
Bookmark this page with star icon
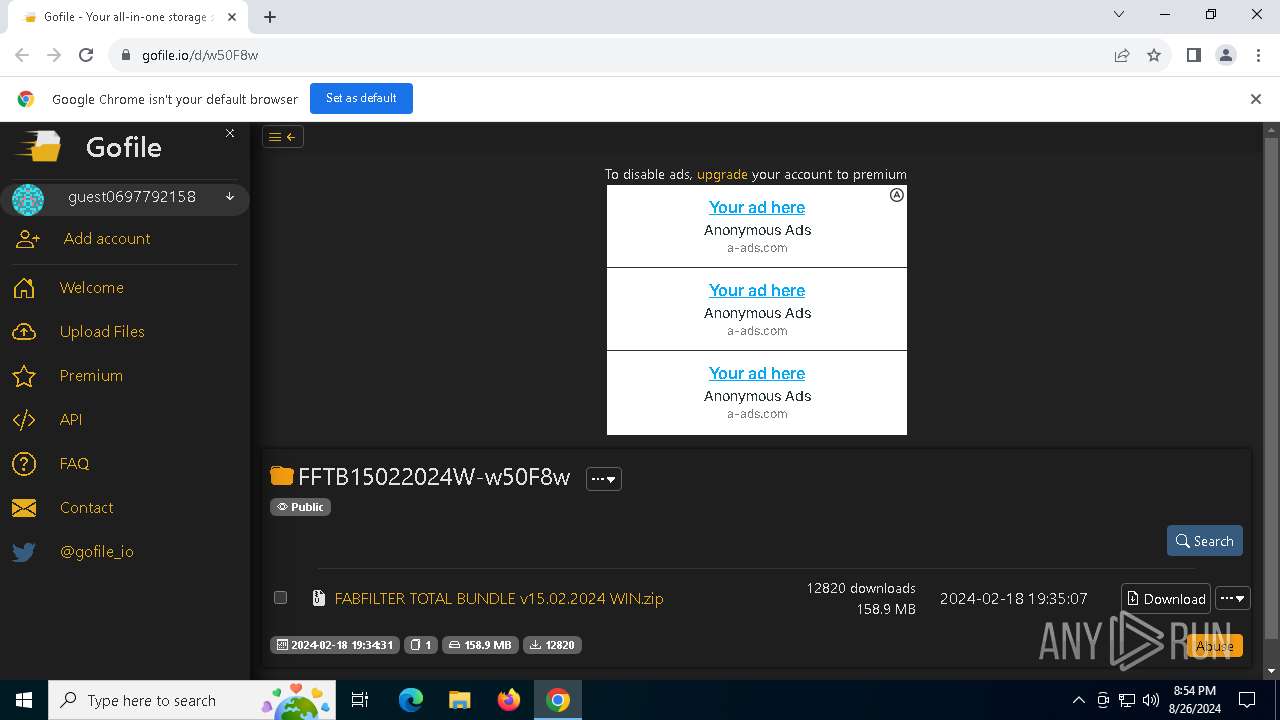[x=1154, y=55]
